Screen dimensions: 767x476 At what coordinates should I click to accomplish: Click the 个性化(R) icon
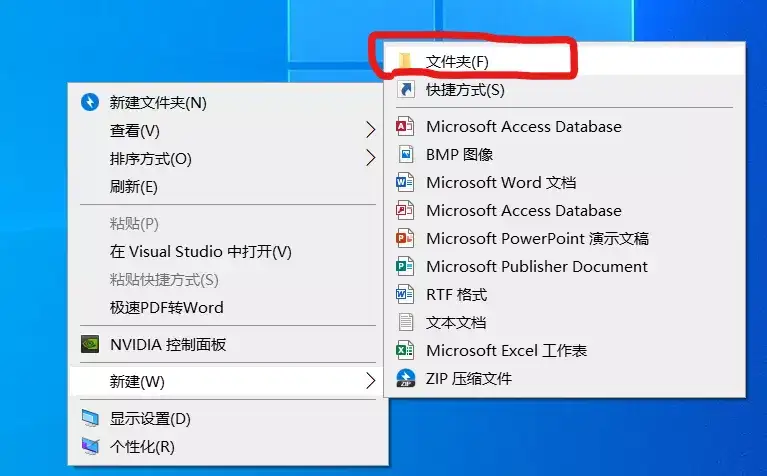pyautogui.click(x=90, y=446)
